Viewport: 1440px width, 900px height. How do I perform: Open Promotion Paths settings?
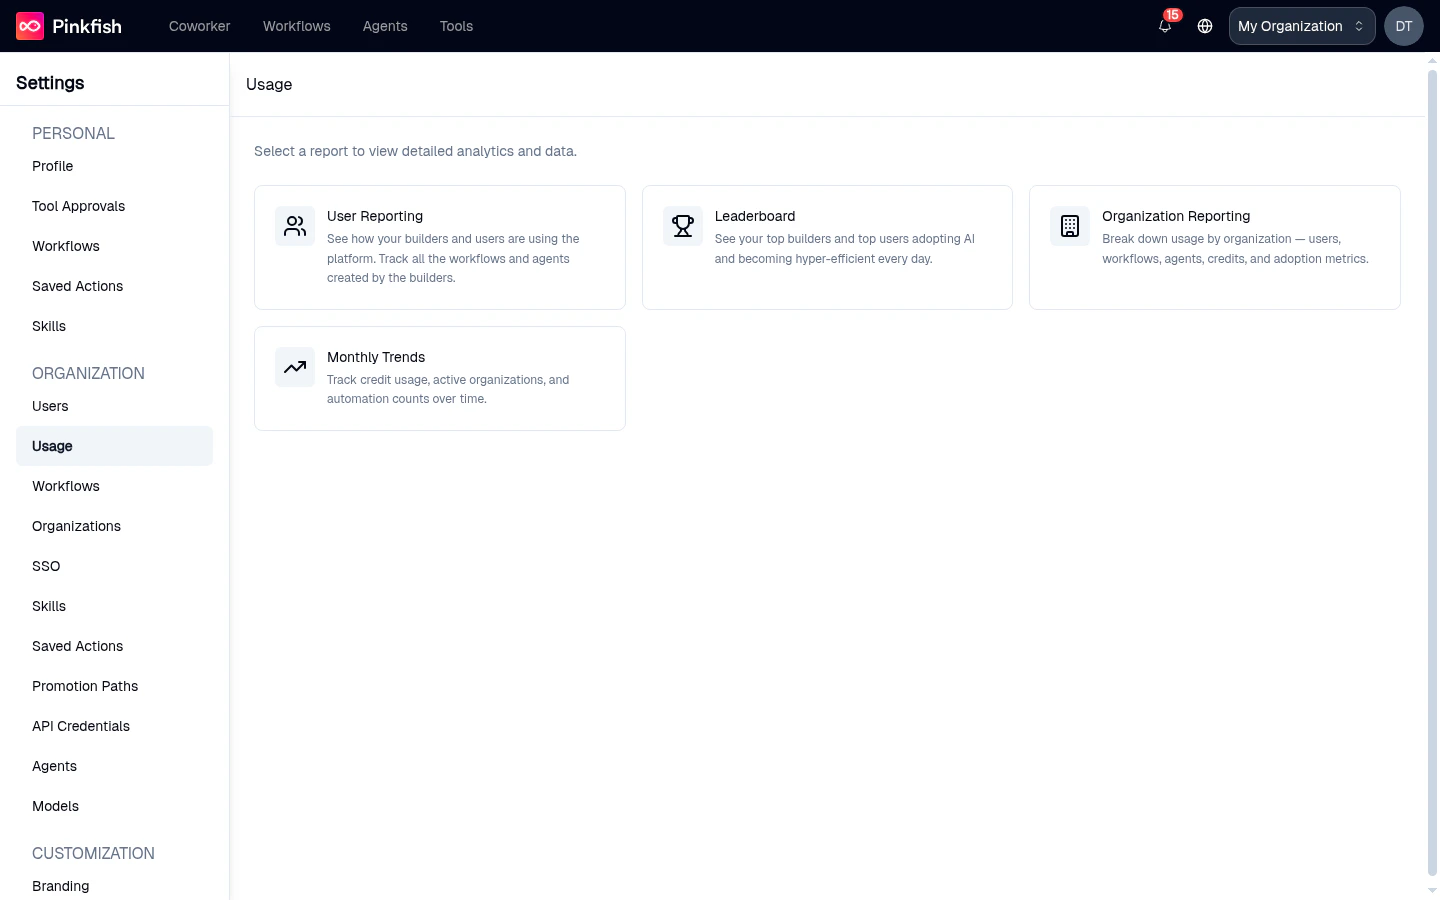(x=85, y=686)
